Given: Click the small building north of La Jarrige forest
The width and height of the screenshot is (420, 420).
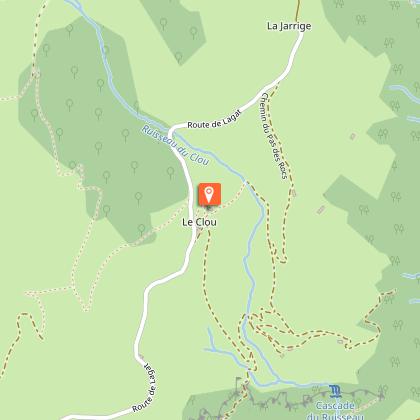Looking at the screenshot, I should point(353,136).
